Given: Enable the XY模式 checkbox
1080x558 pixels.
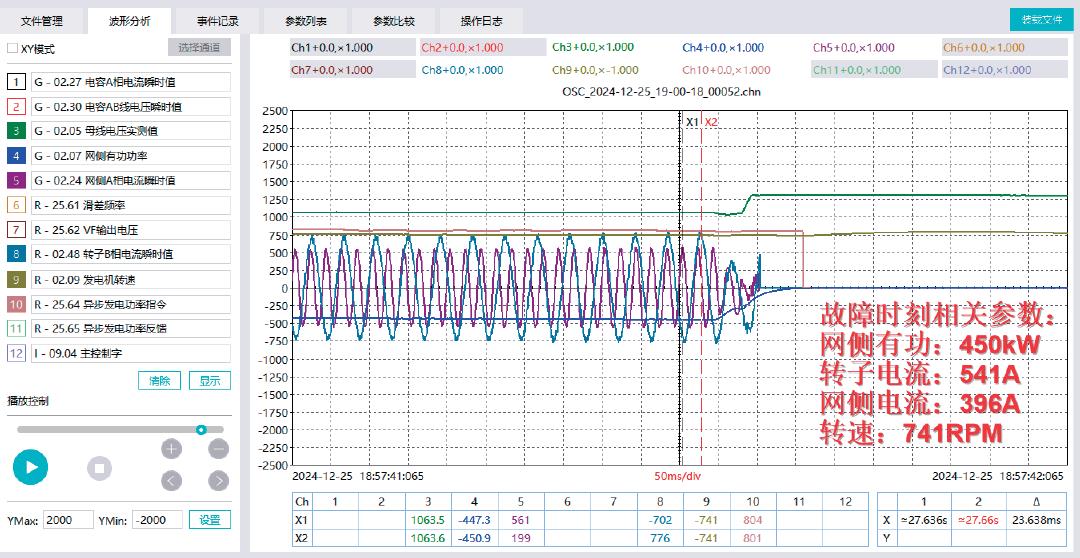Looking at the screenshot, I should click(x=13, y=48).
